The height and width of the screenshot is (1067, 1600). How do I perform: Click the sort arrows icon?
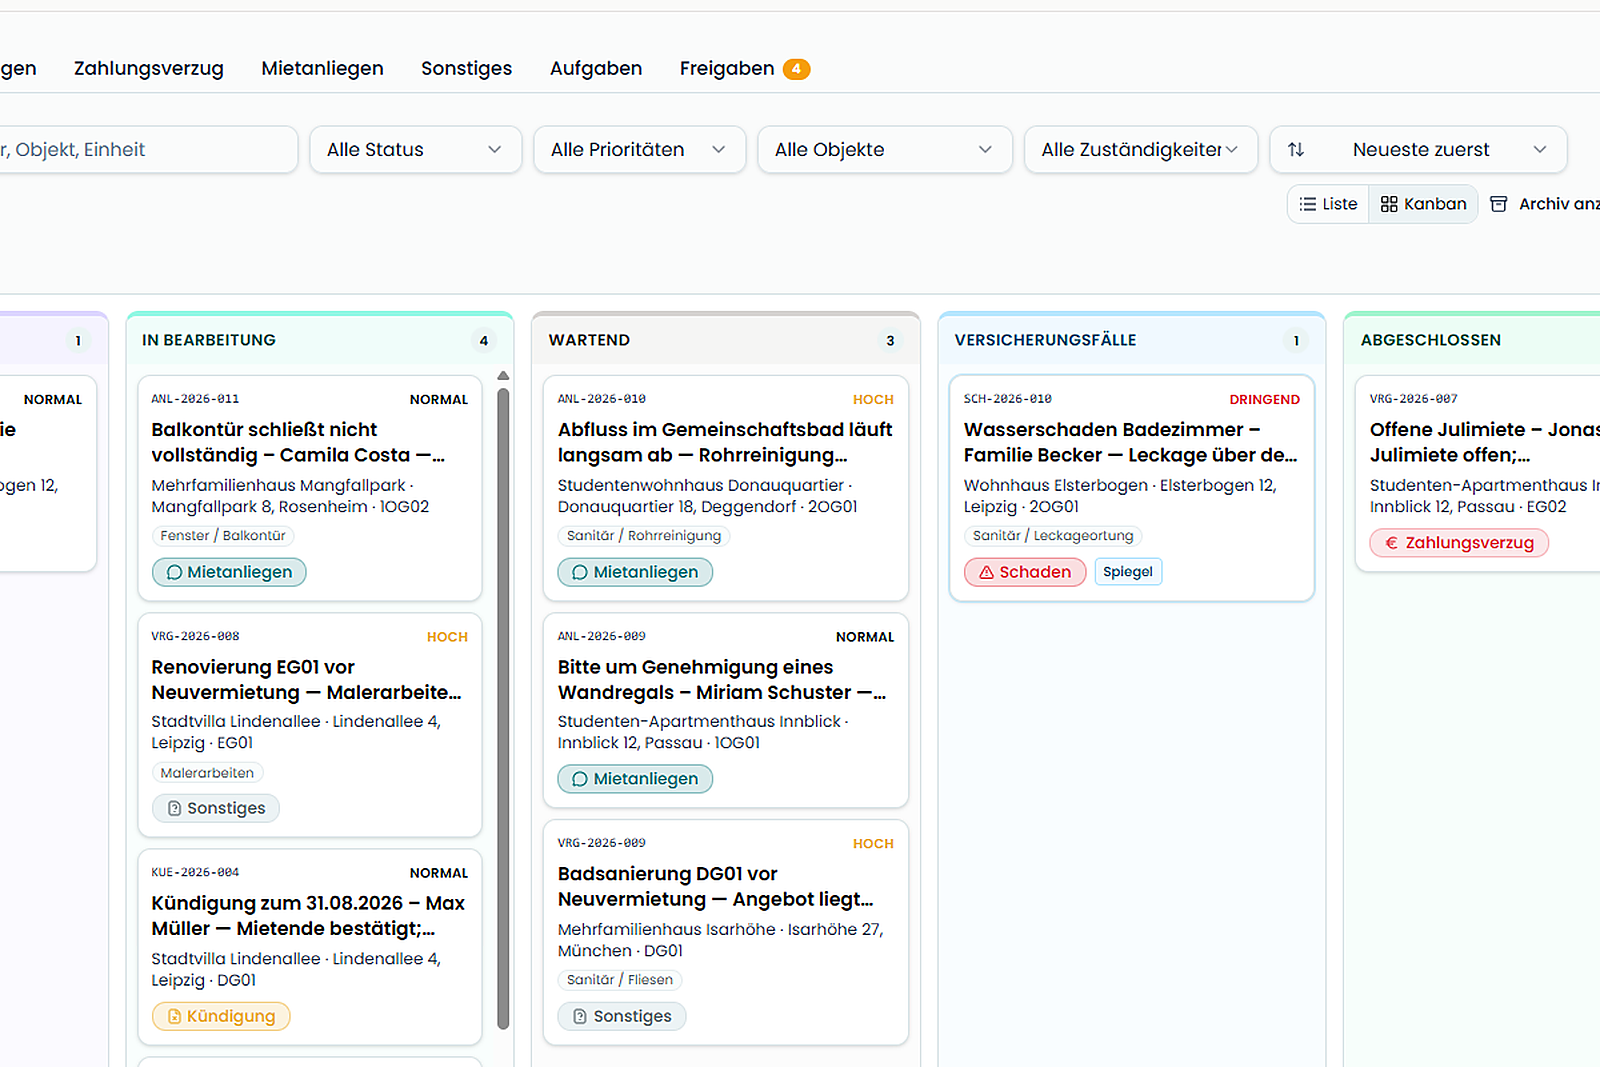pos(1296,149)
